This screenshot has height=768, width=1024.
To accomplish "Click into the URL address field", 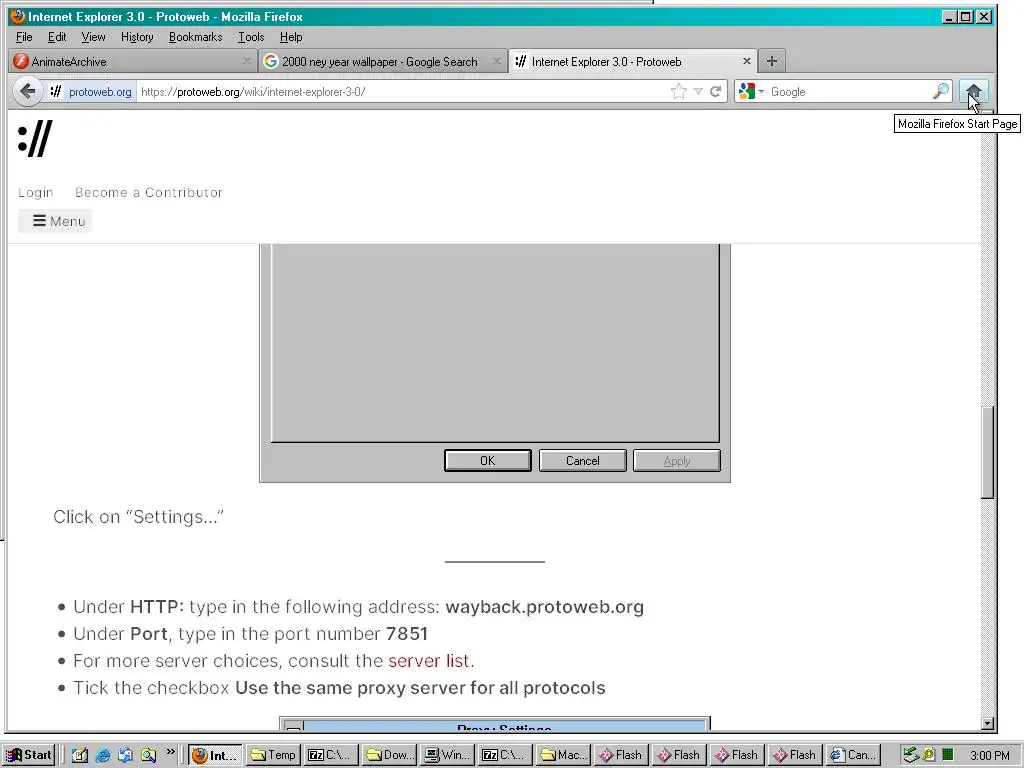I will click(x=402, y=92).
